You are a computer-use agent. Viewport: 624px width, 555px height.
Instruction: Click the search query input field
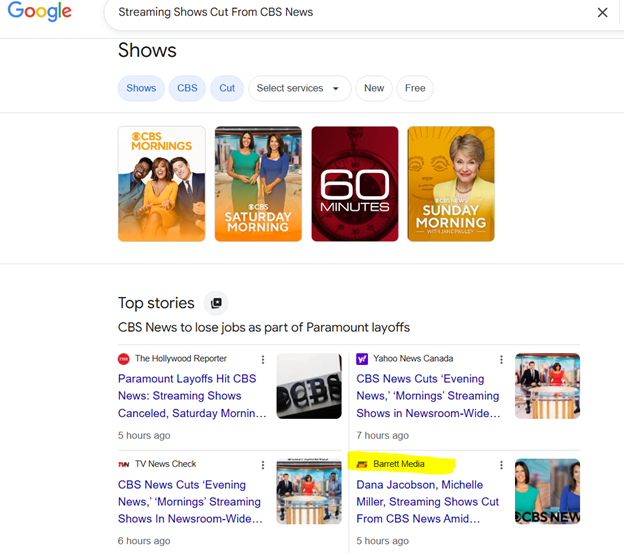(340, 13)
